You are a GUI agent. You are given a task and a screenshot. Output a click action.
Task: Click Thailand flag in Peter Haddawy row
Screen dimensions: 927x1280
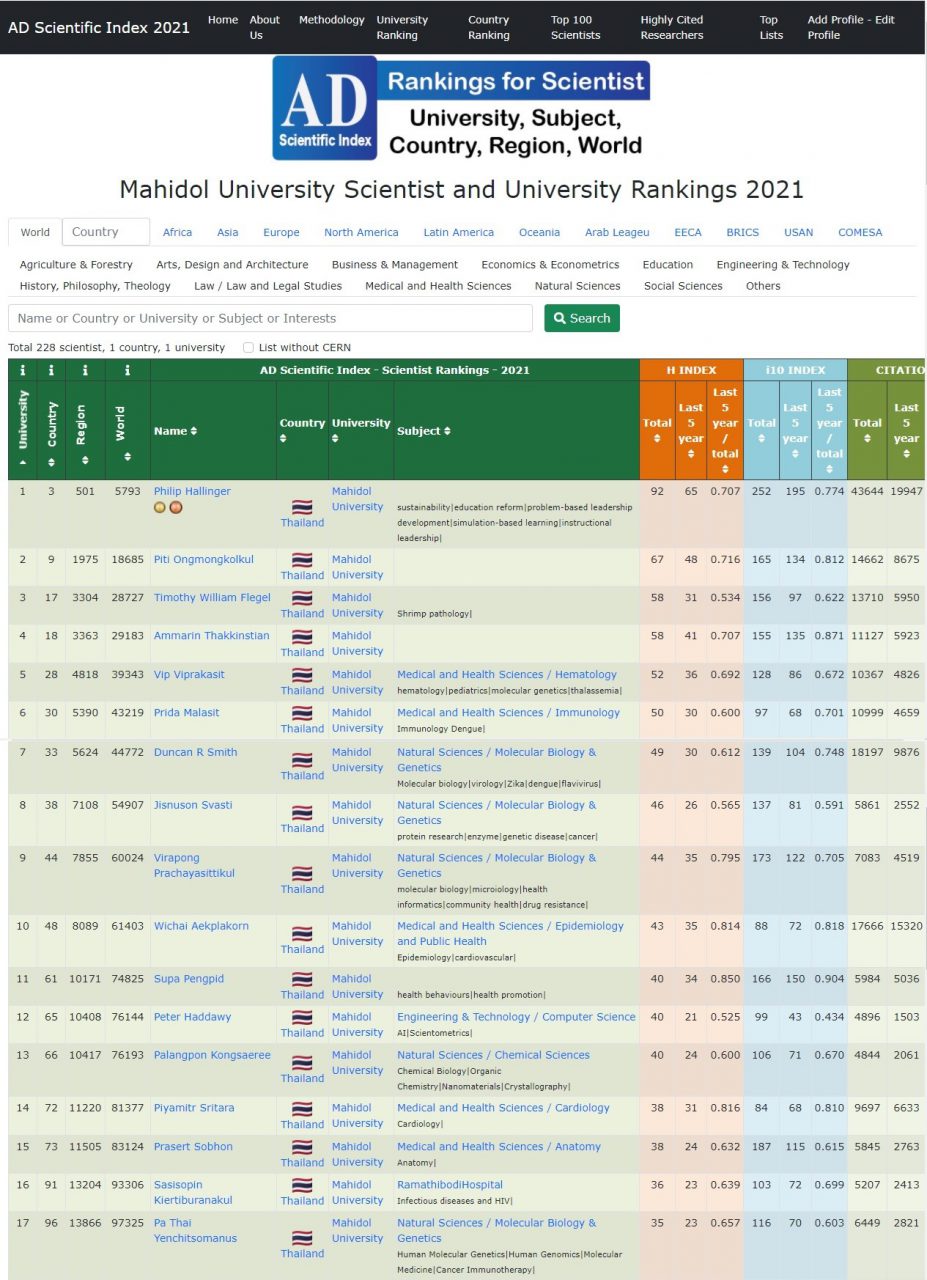coord(302,1018)
